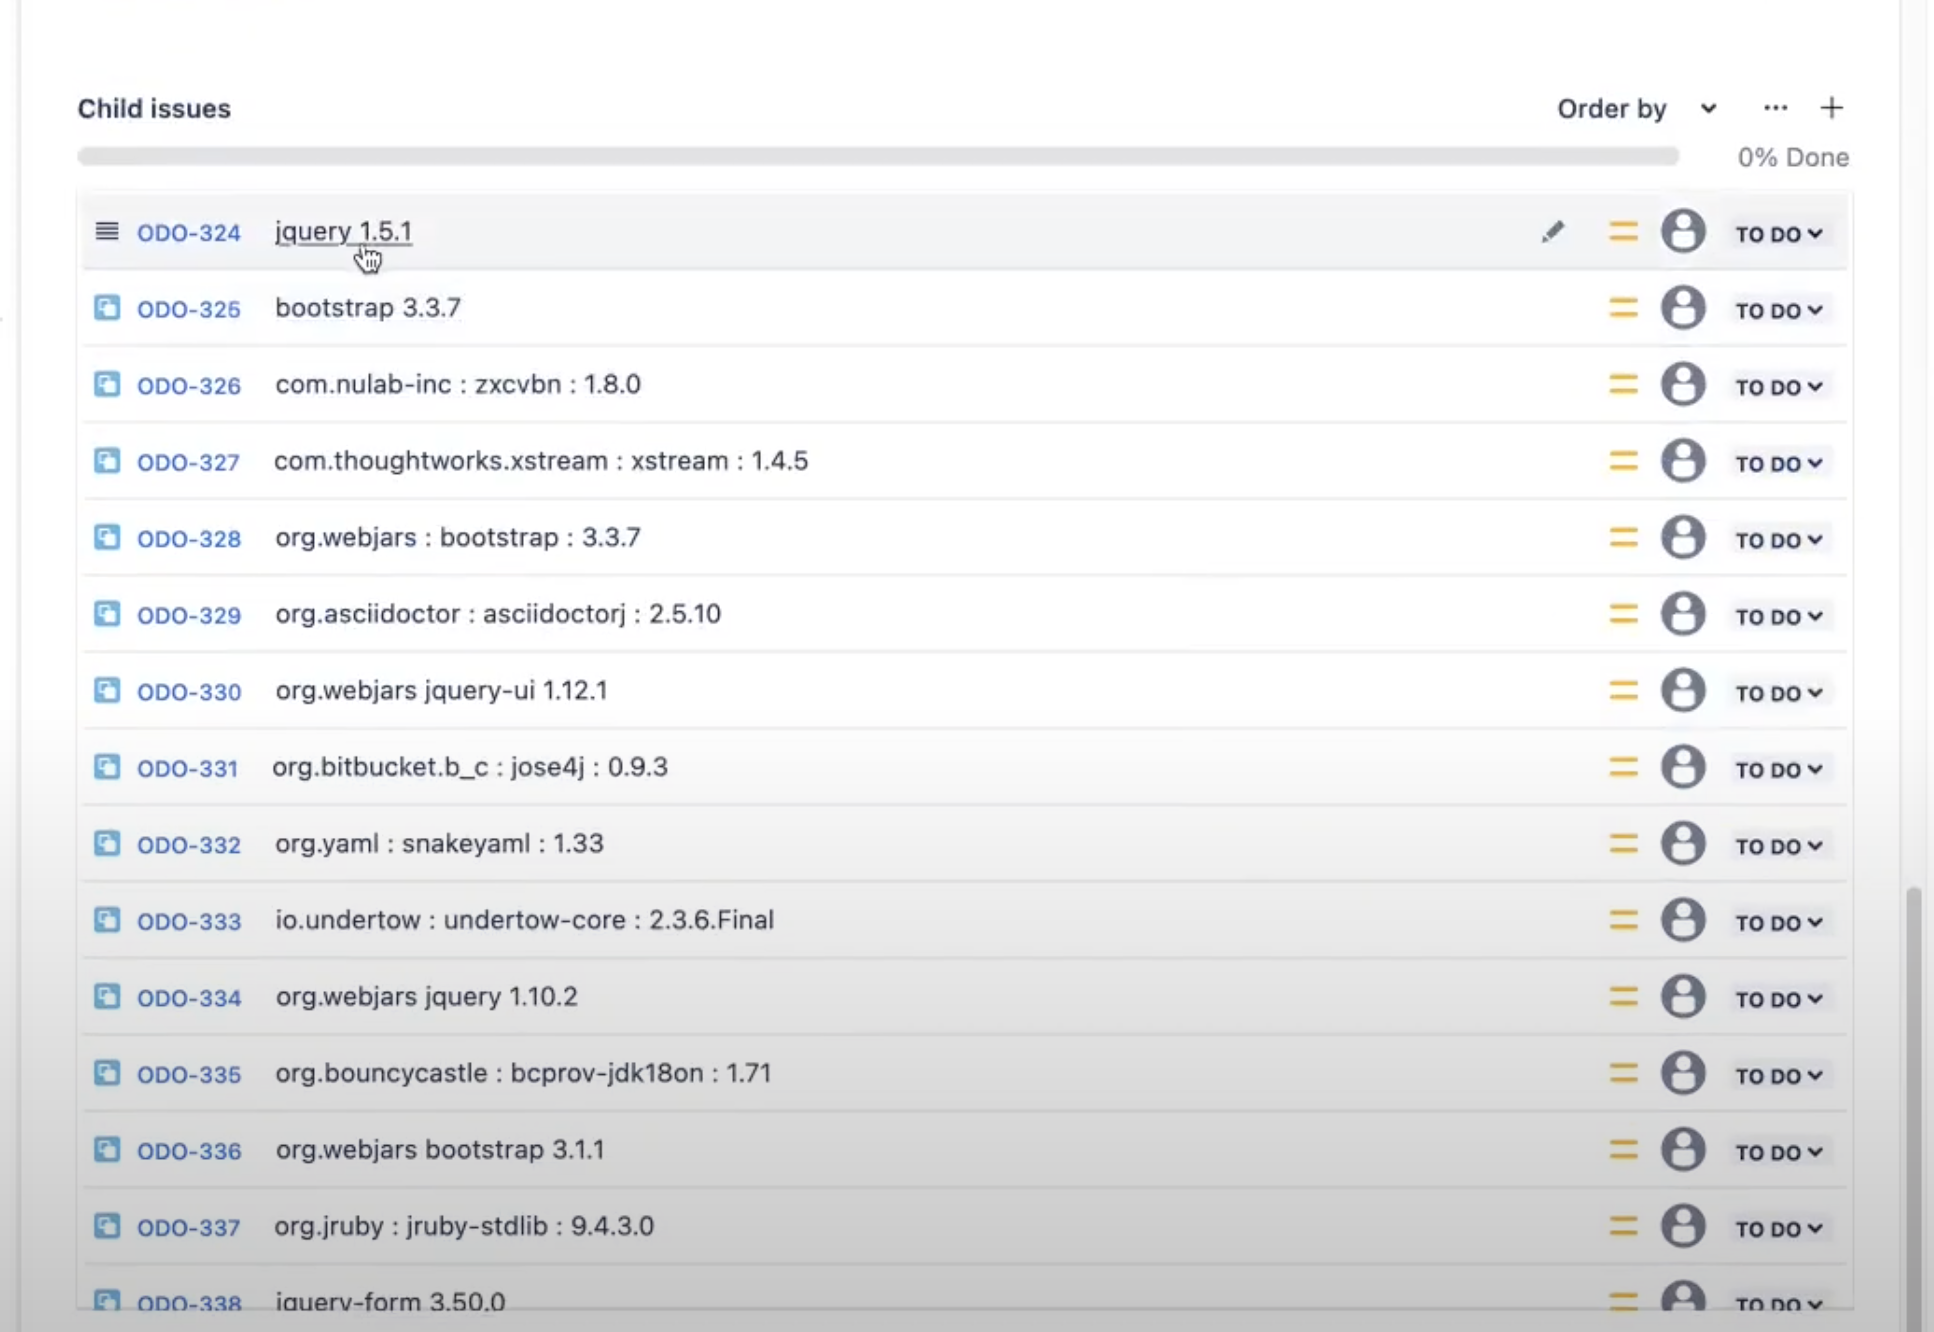Click the unassigned avatar for ODO-337
Screen dimensions: 1934x1332
click(x=1683, y=1226)
